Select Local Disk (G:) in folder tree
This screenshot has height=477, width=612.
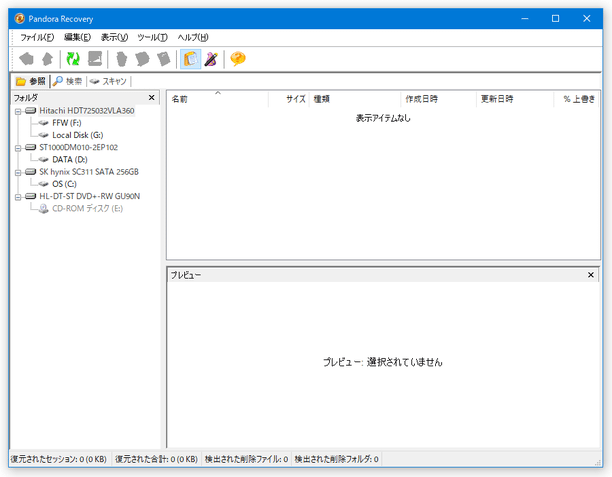coord(78,135)
